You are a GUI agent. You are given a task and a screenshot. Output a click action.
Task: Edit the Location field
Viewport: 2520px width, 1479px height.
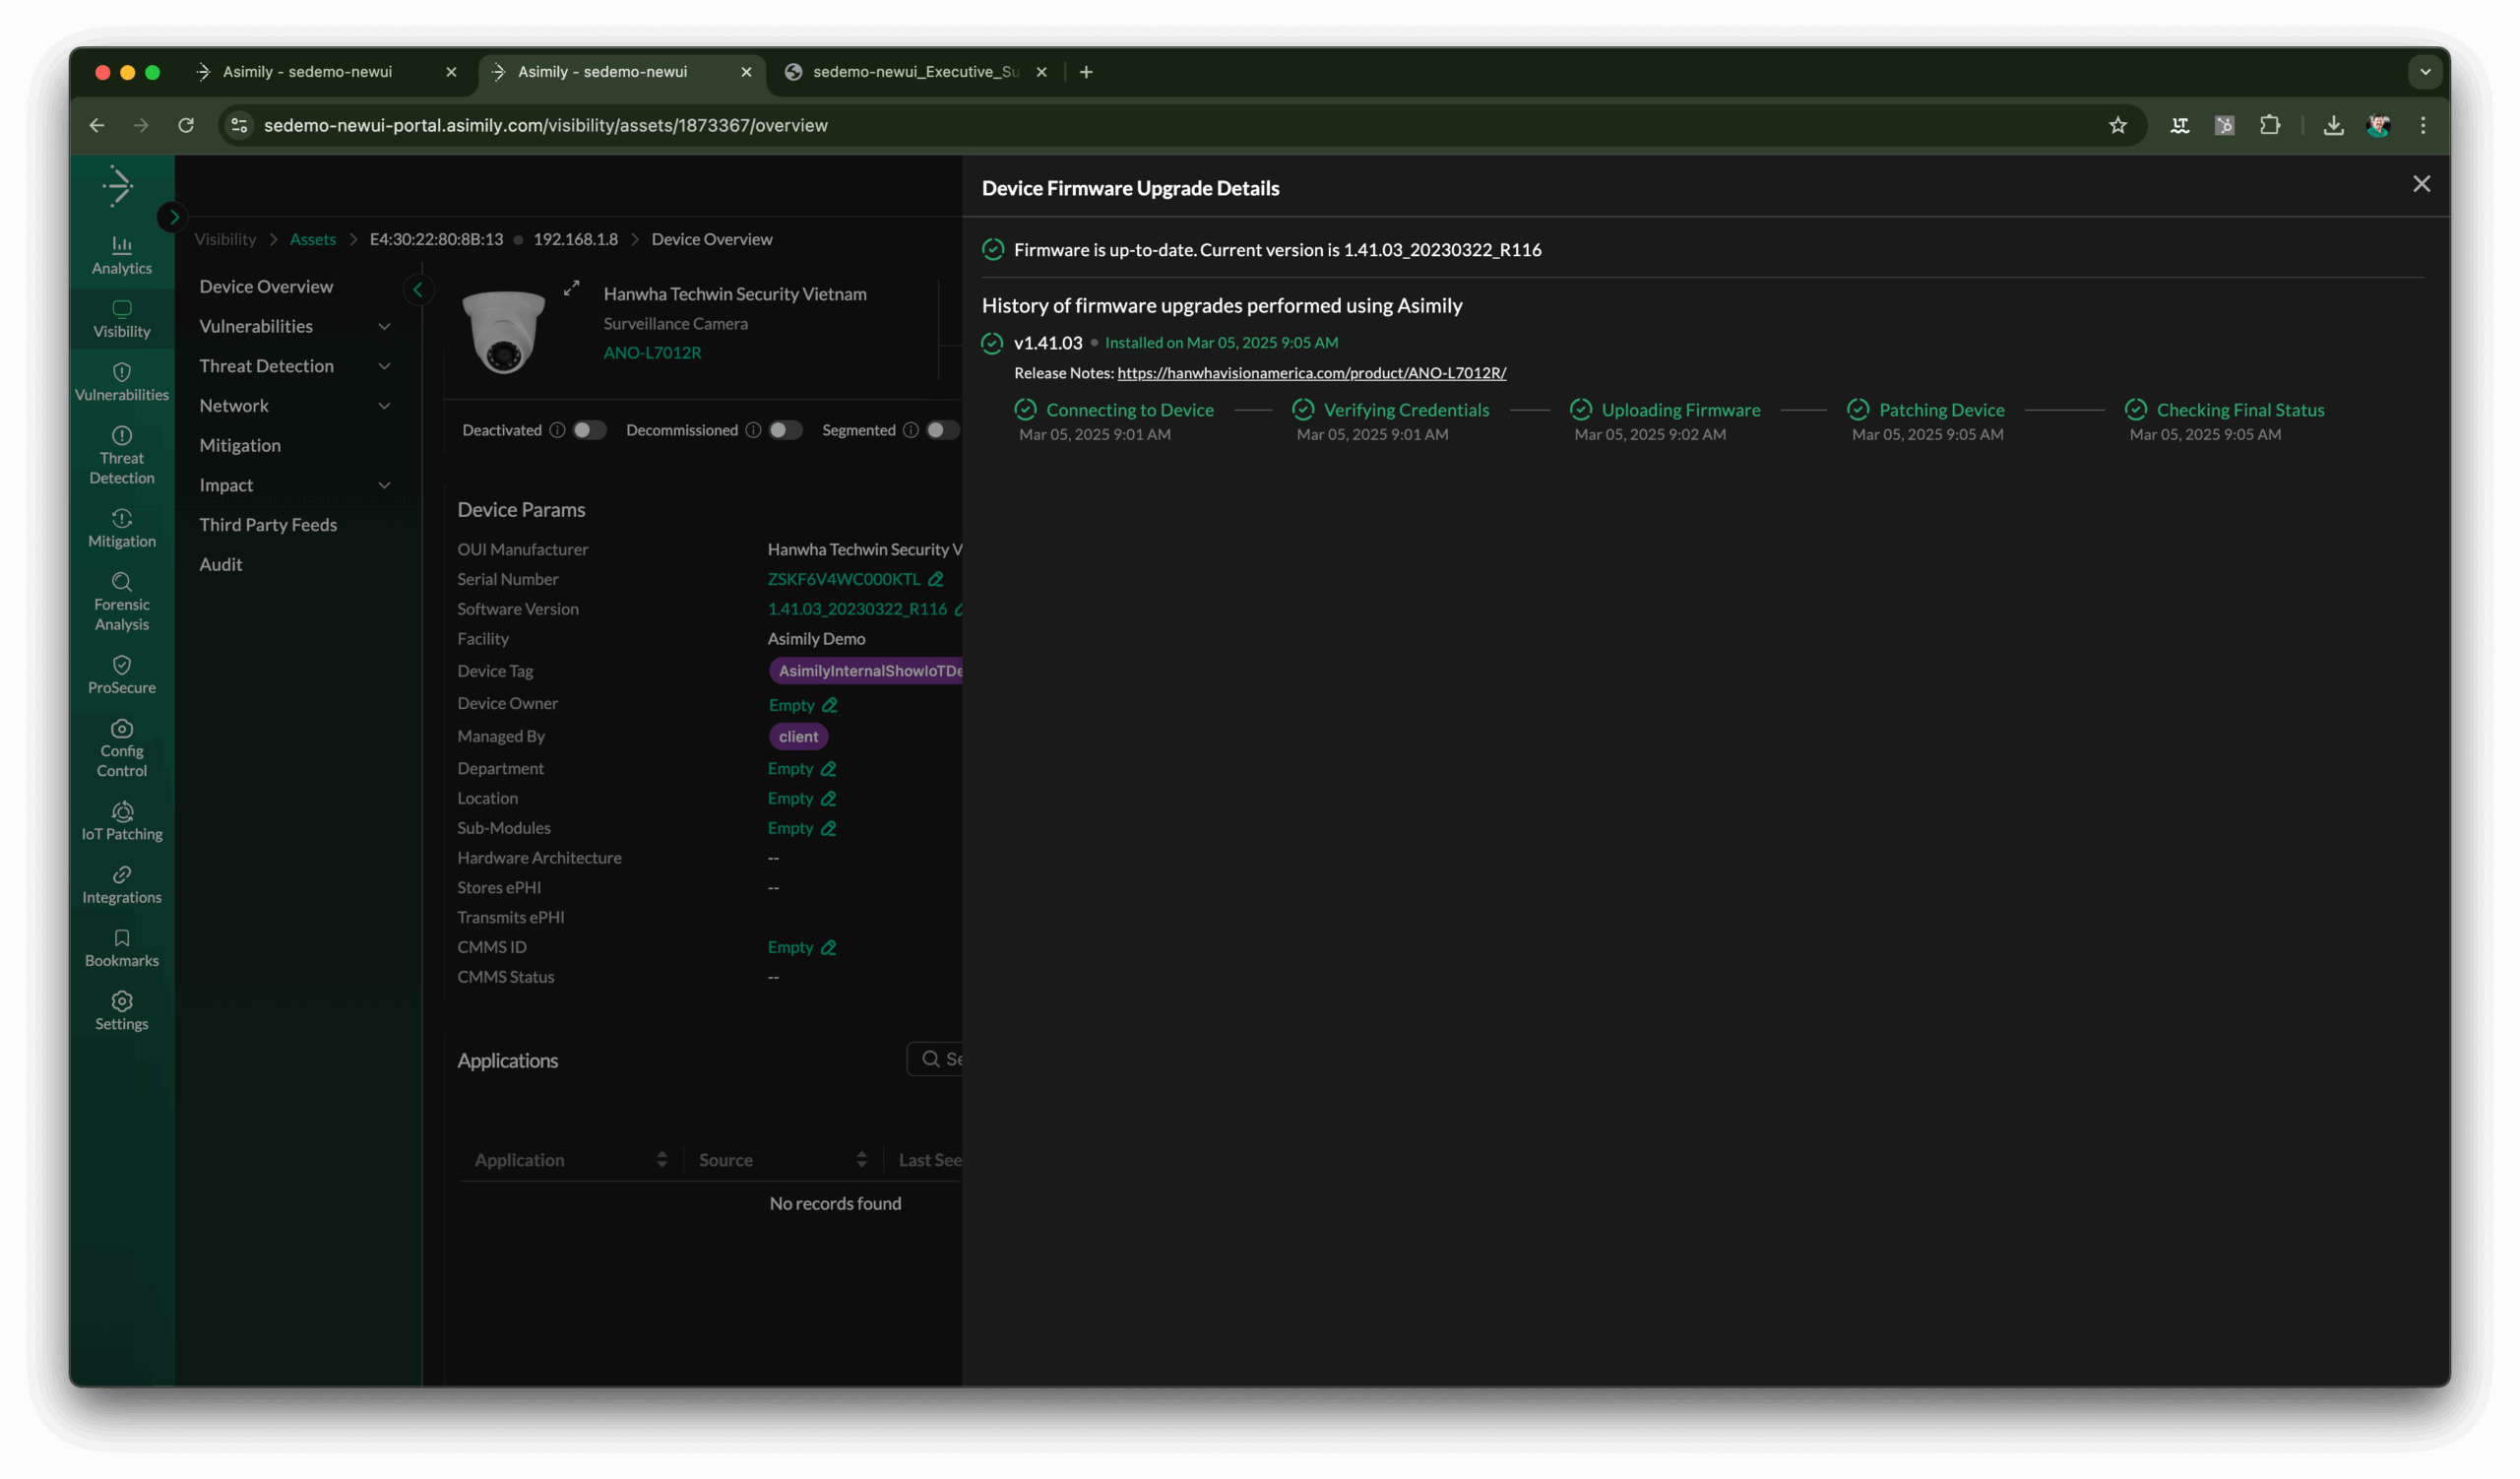tap(828, 798)
